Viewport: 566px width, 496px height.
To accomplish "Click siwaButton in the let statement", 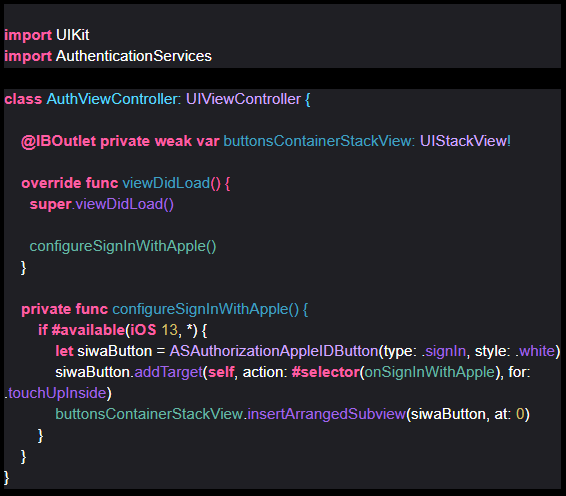I will pos(114,351).
